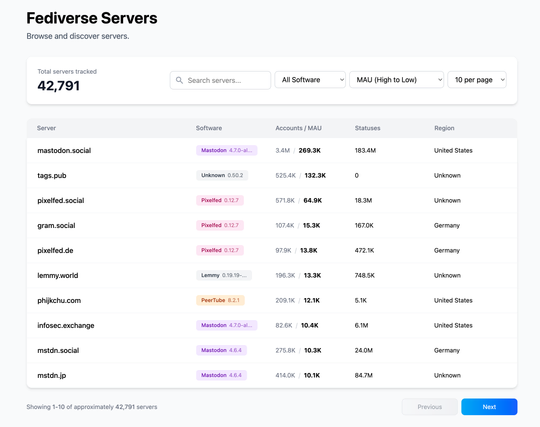This screenshot has width=540, height=427.
Task: Click the Mastodon 4.6.4 badge for mstdn.social
Action: pos(221,350)
